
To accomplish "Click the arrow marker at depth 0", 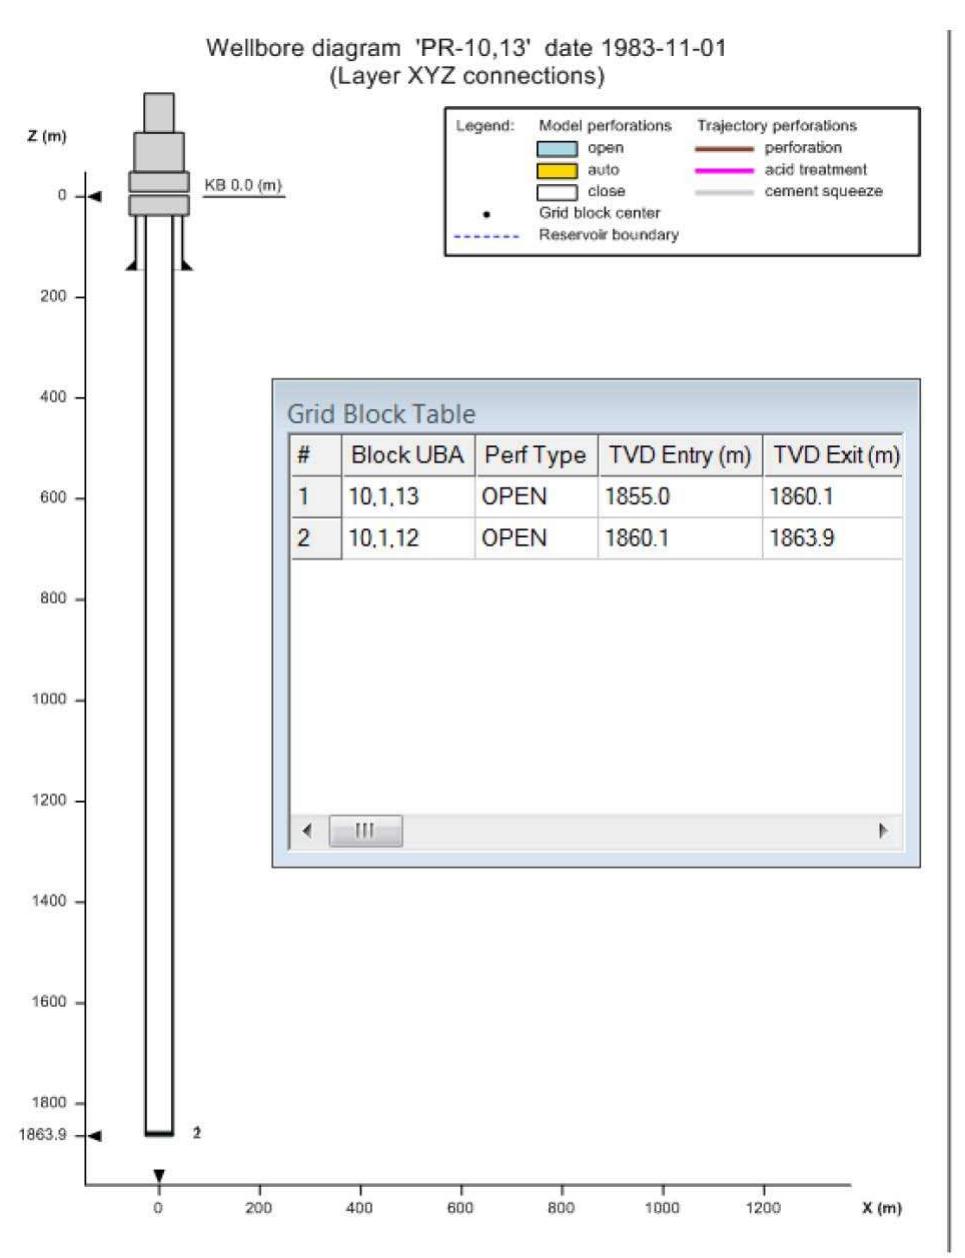I will point(94,196).
